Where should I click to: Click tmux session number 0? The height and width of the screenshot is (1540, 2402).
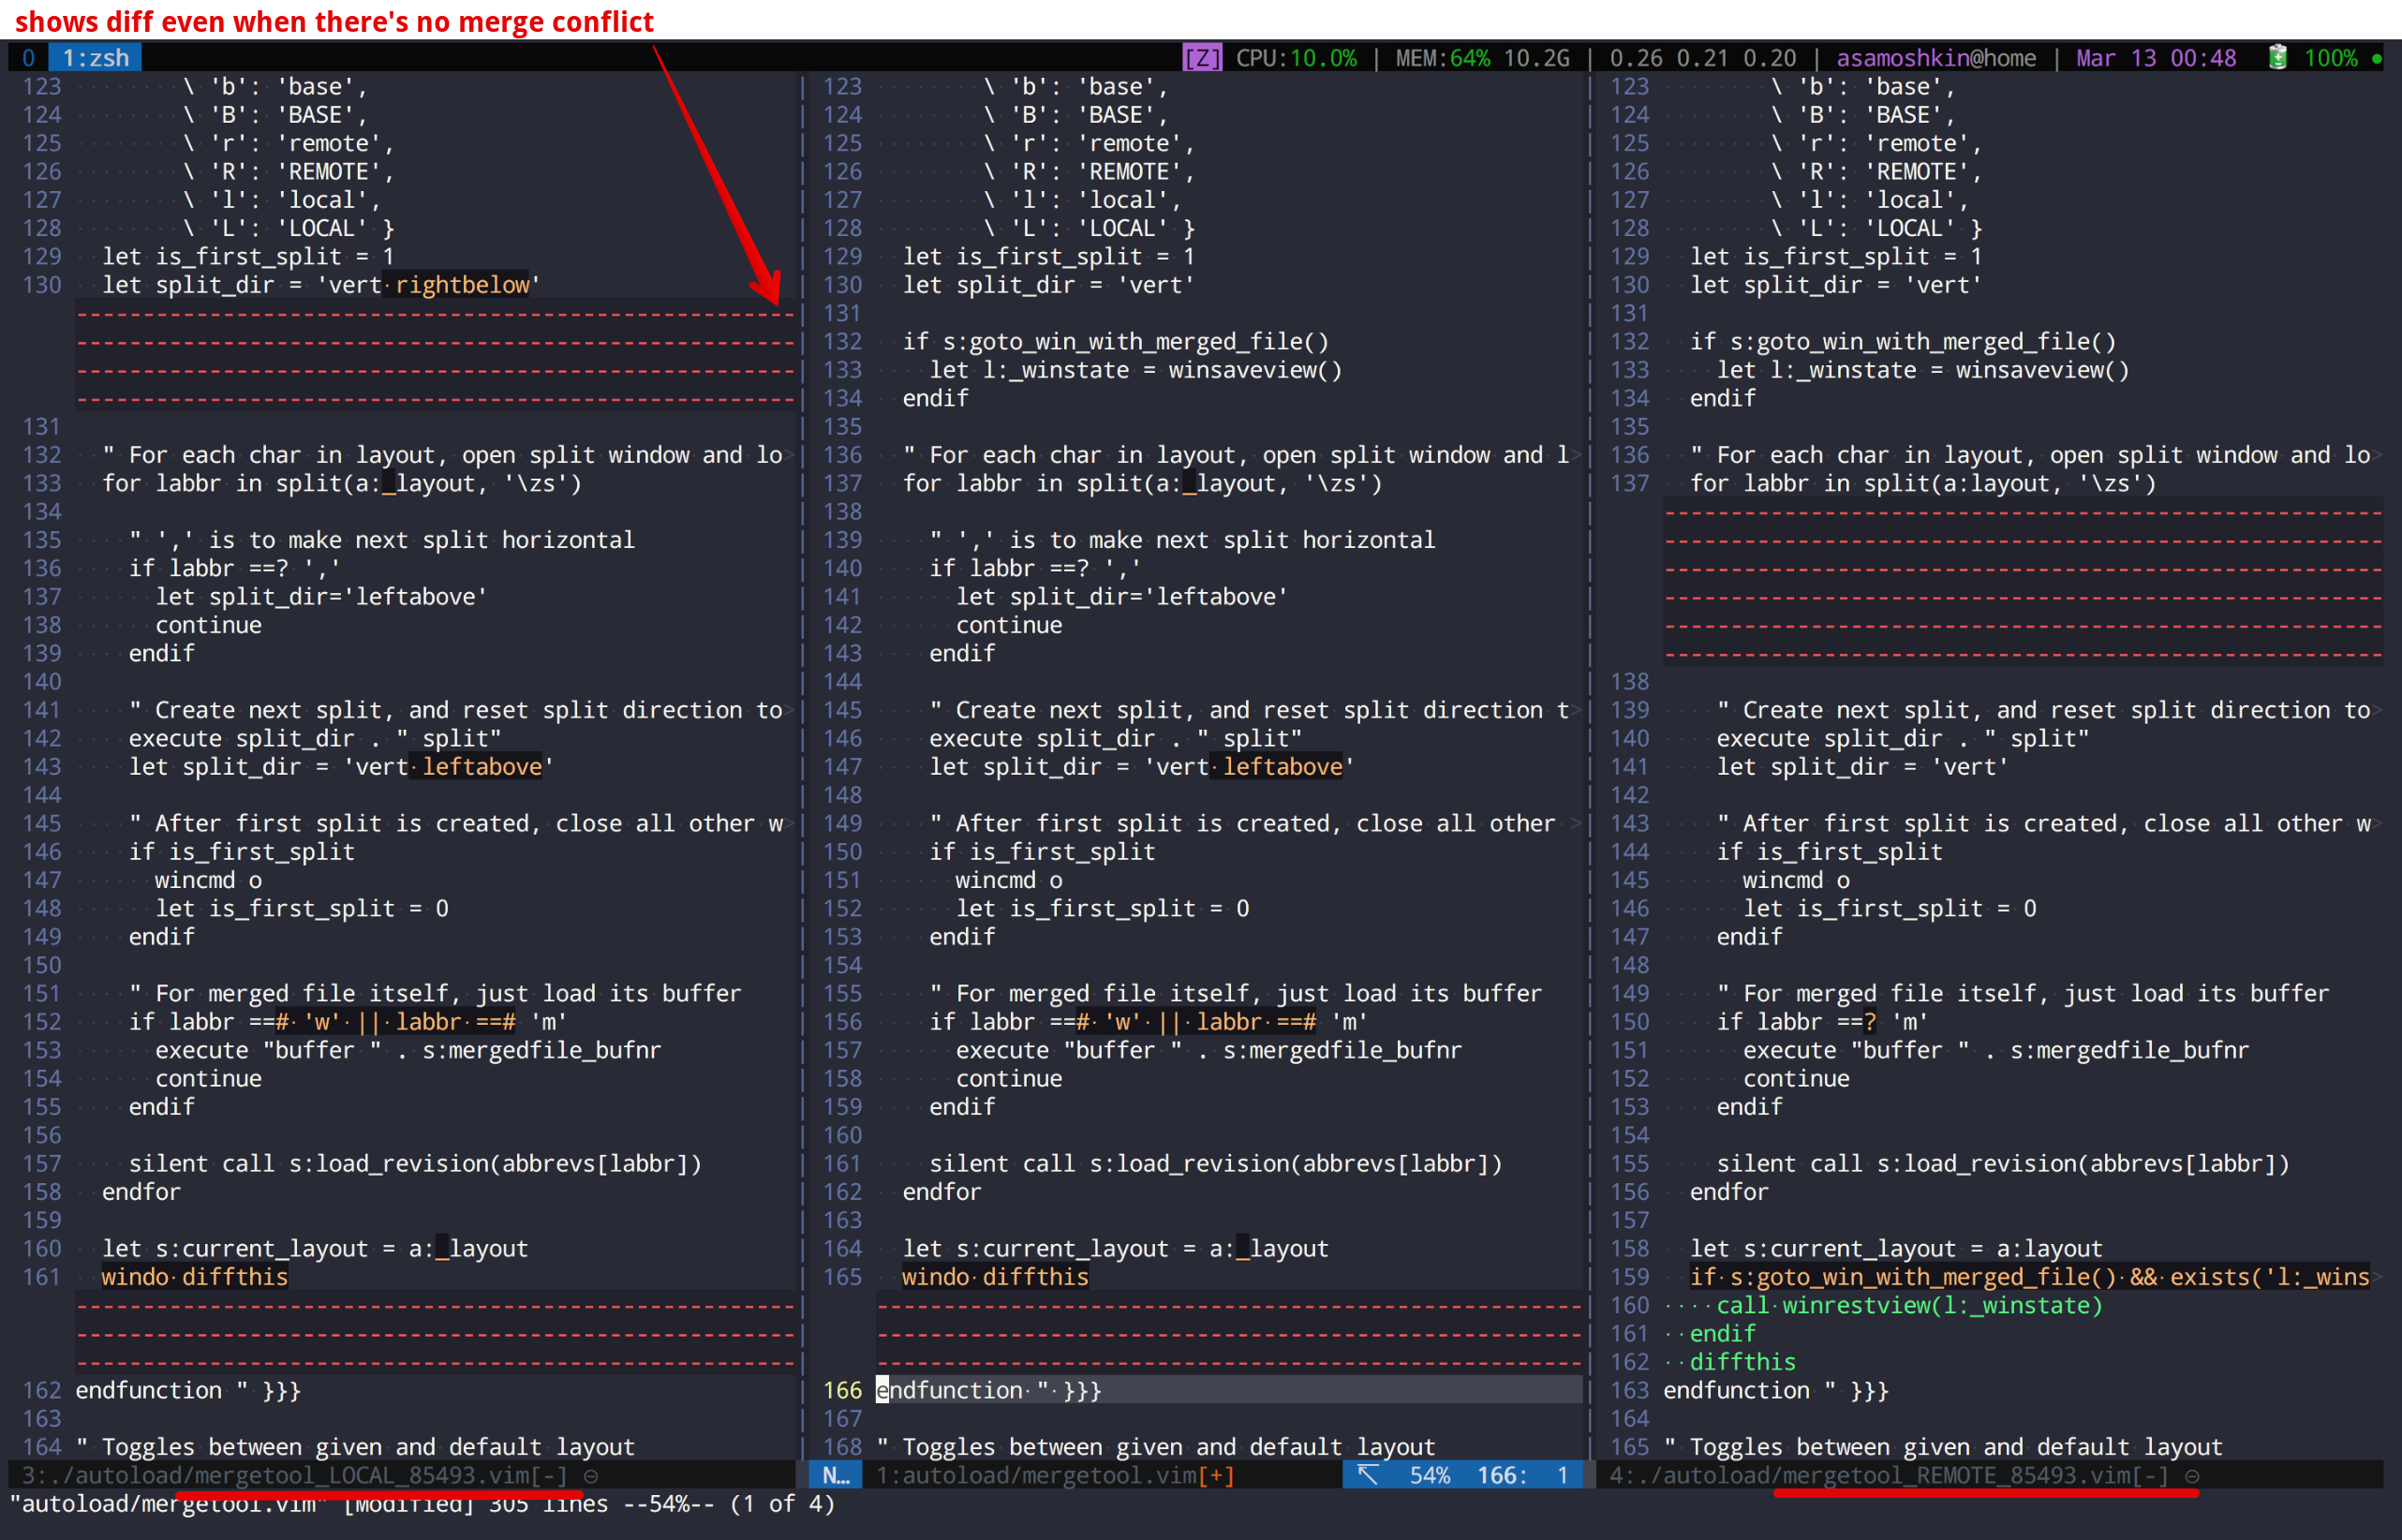tap(28, 58)
